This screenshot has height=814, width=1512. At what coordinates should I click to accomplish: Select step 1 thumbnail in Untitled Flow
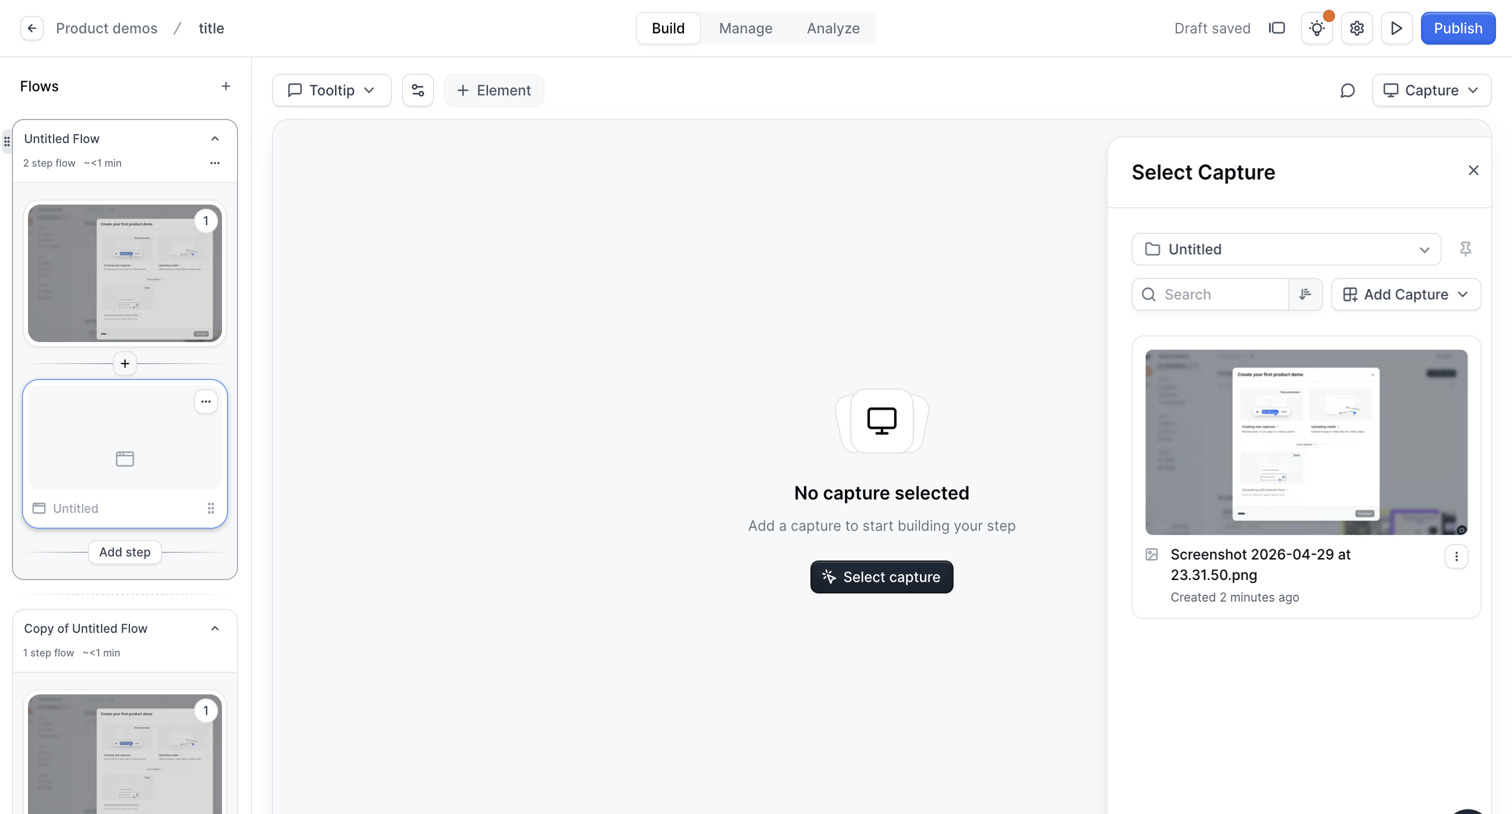click(x=125, y=273)
